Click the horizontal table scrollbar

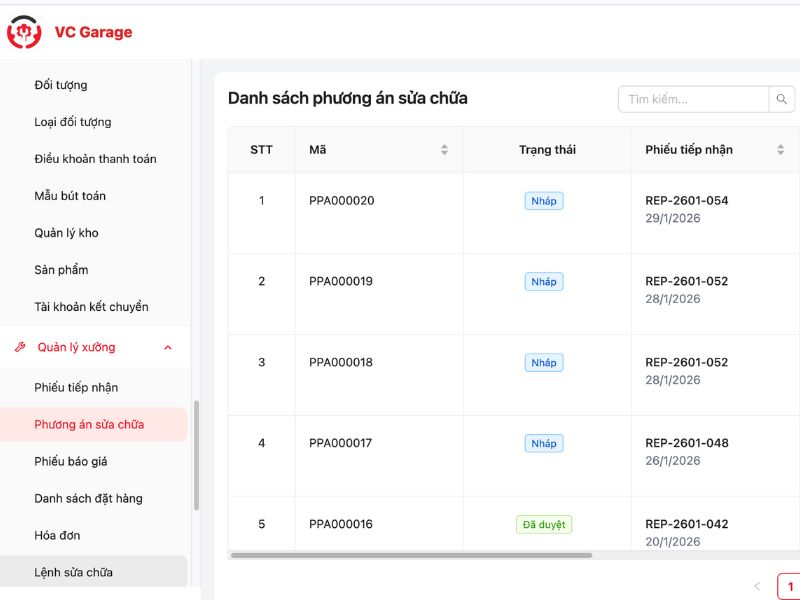coord(411,555)
